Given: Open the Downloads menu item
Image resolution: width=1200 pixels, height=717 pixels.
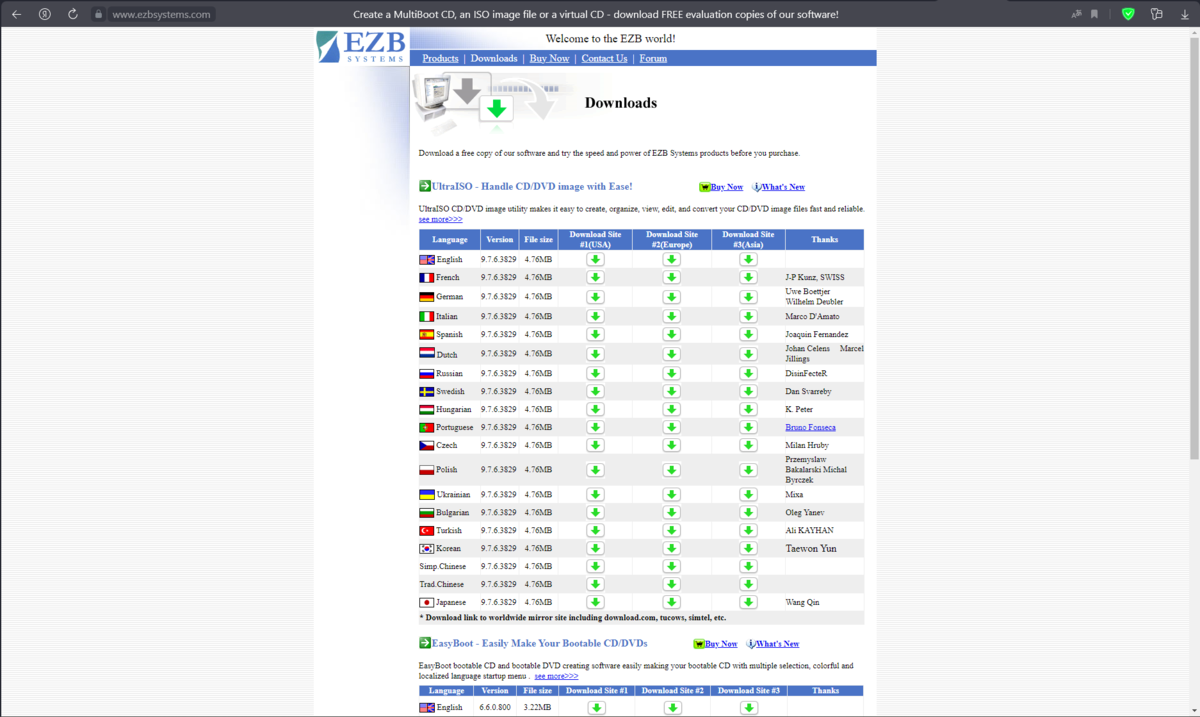Looking at the screenshot, I should (x=494, y=58).
